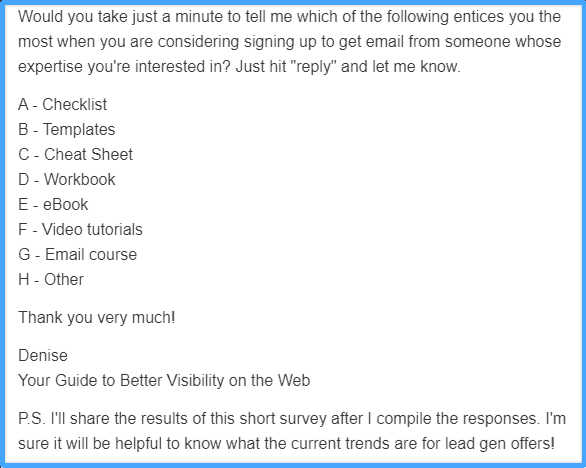Viewport: 586px width, 468px height.
Task: Click the "A - Checklist" option line
Action: 62,104
